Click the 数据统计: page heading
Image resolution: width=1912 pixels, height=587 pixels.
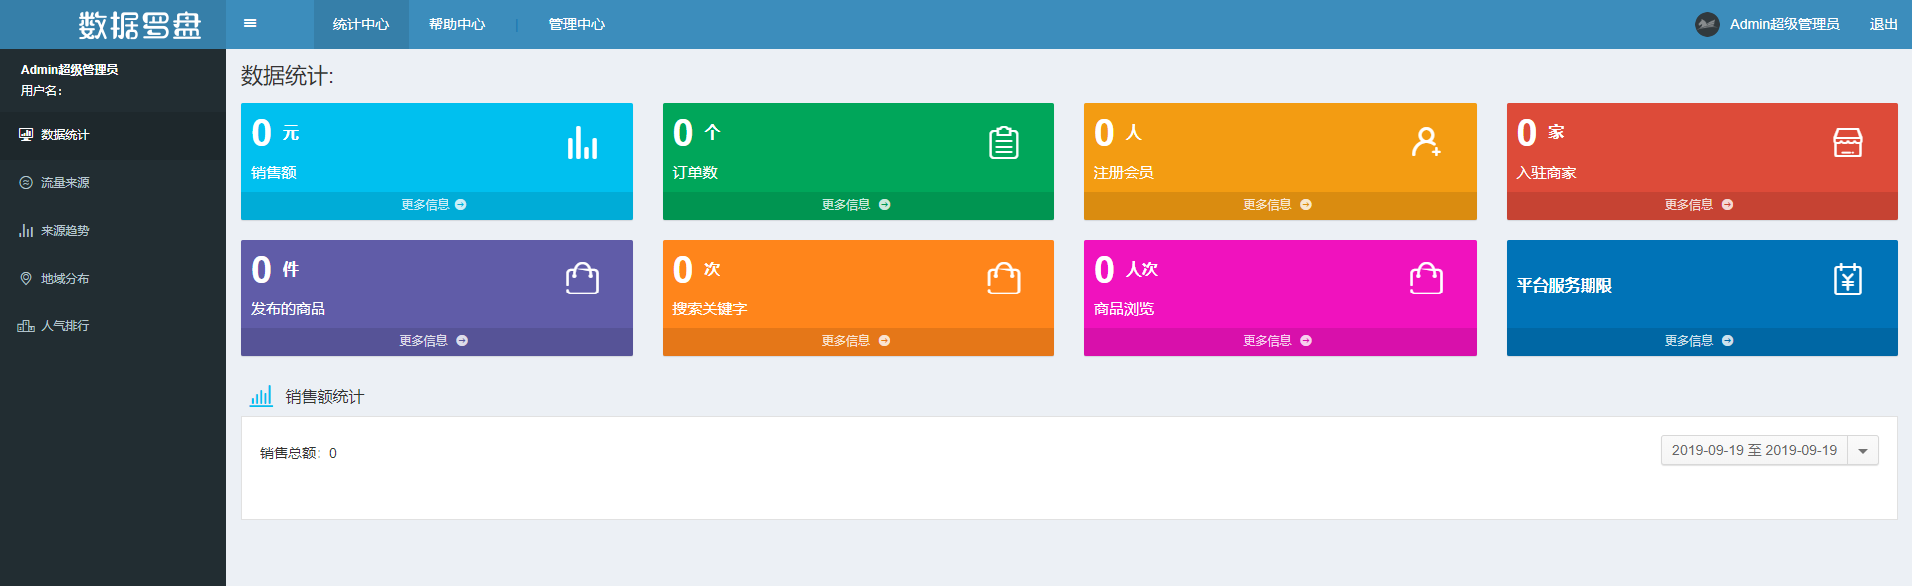288,76
